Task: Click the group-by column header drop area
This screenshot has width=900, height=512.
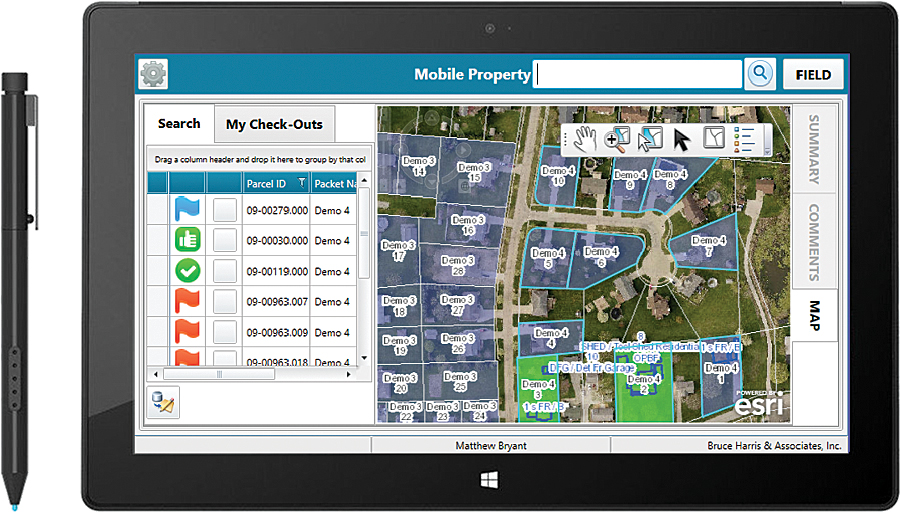Action: pyautogui.click(x=259, y=160)
